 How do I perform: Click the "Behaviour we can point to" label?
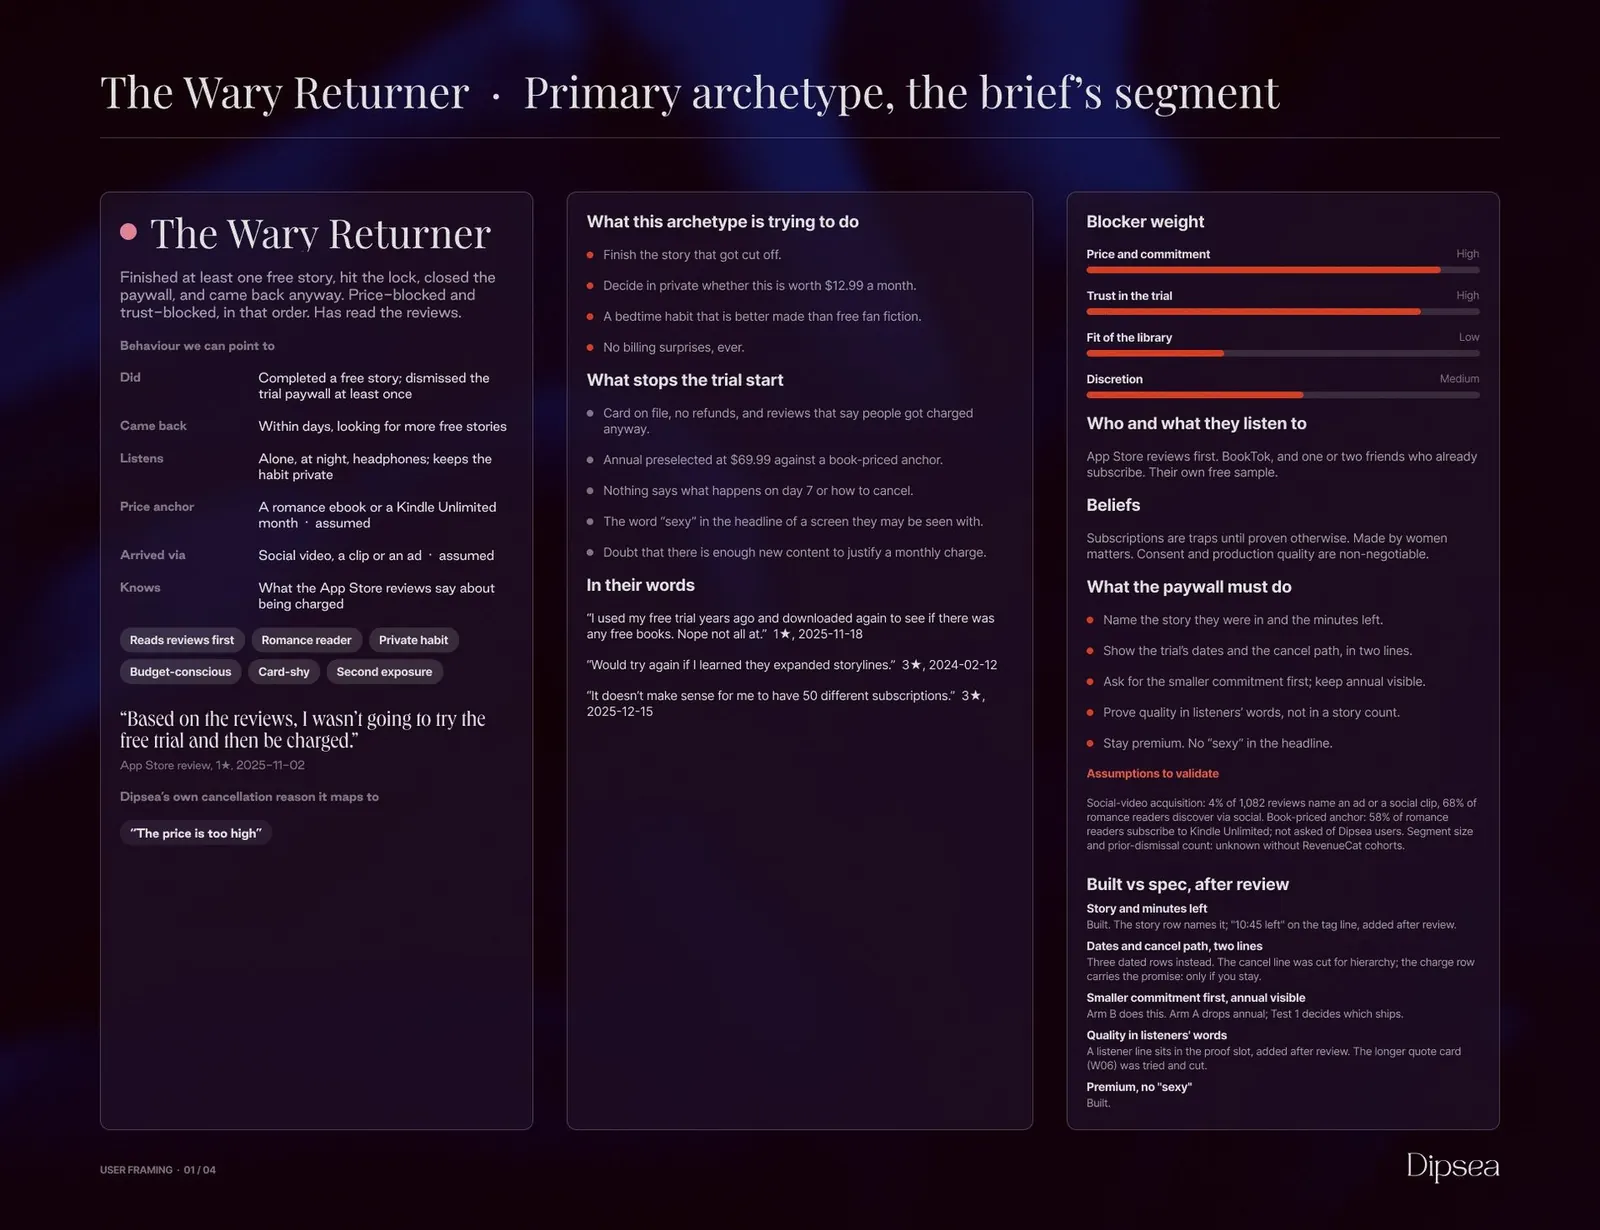point(197,346)
